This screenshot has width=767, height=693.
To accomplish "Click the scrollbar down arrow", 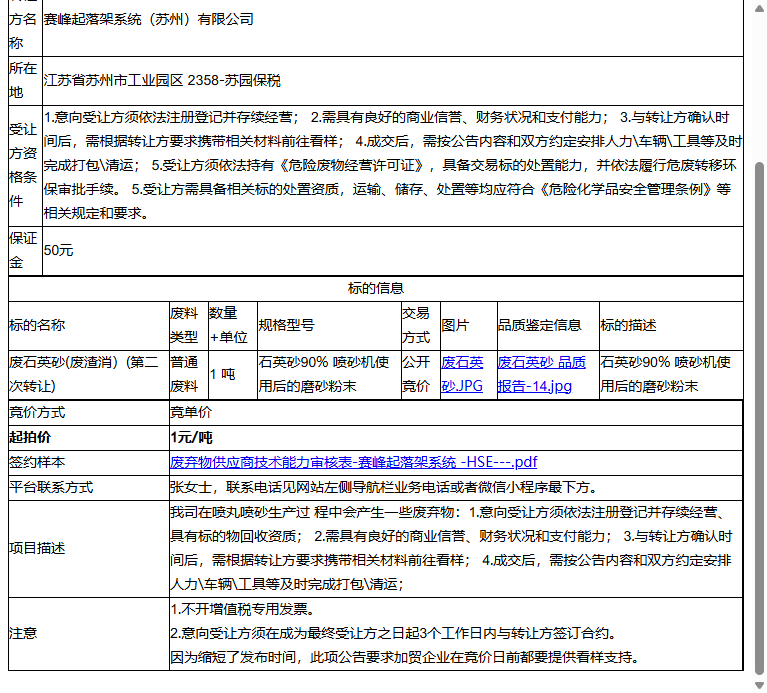I will pyautogui.click(x=760, y=685).
